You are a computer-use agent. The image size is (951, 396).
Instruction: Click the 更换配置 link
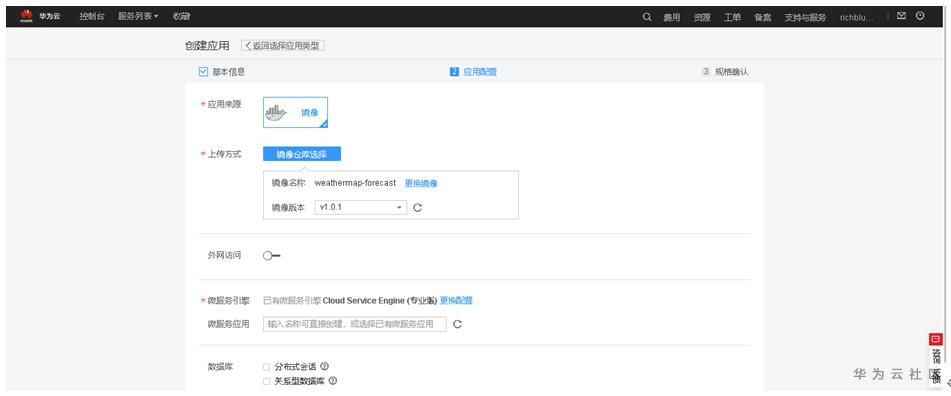456,300
